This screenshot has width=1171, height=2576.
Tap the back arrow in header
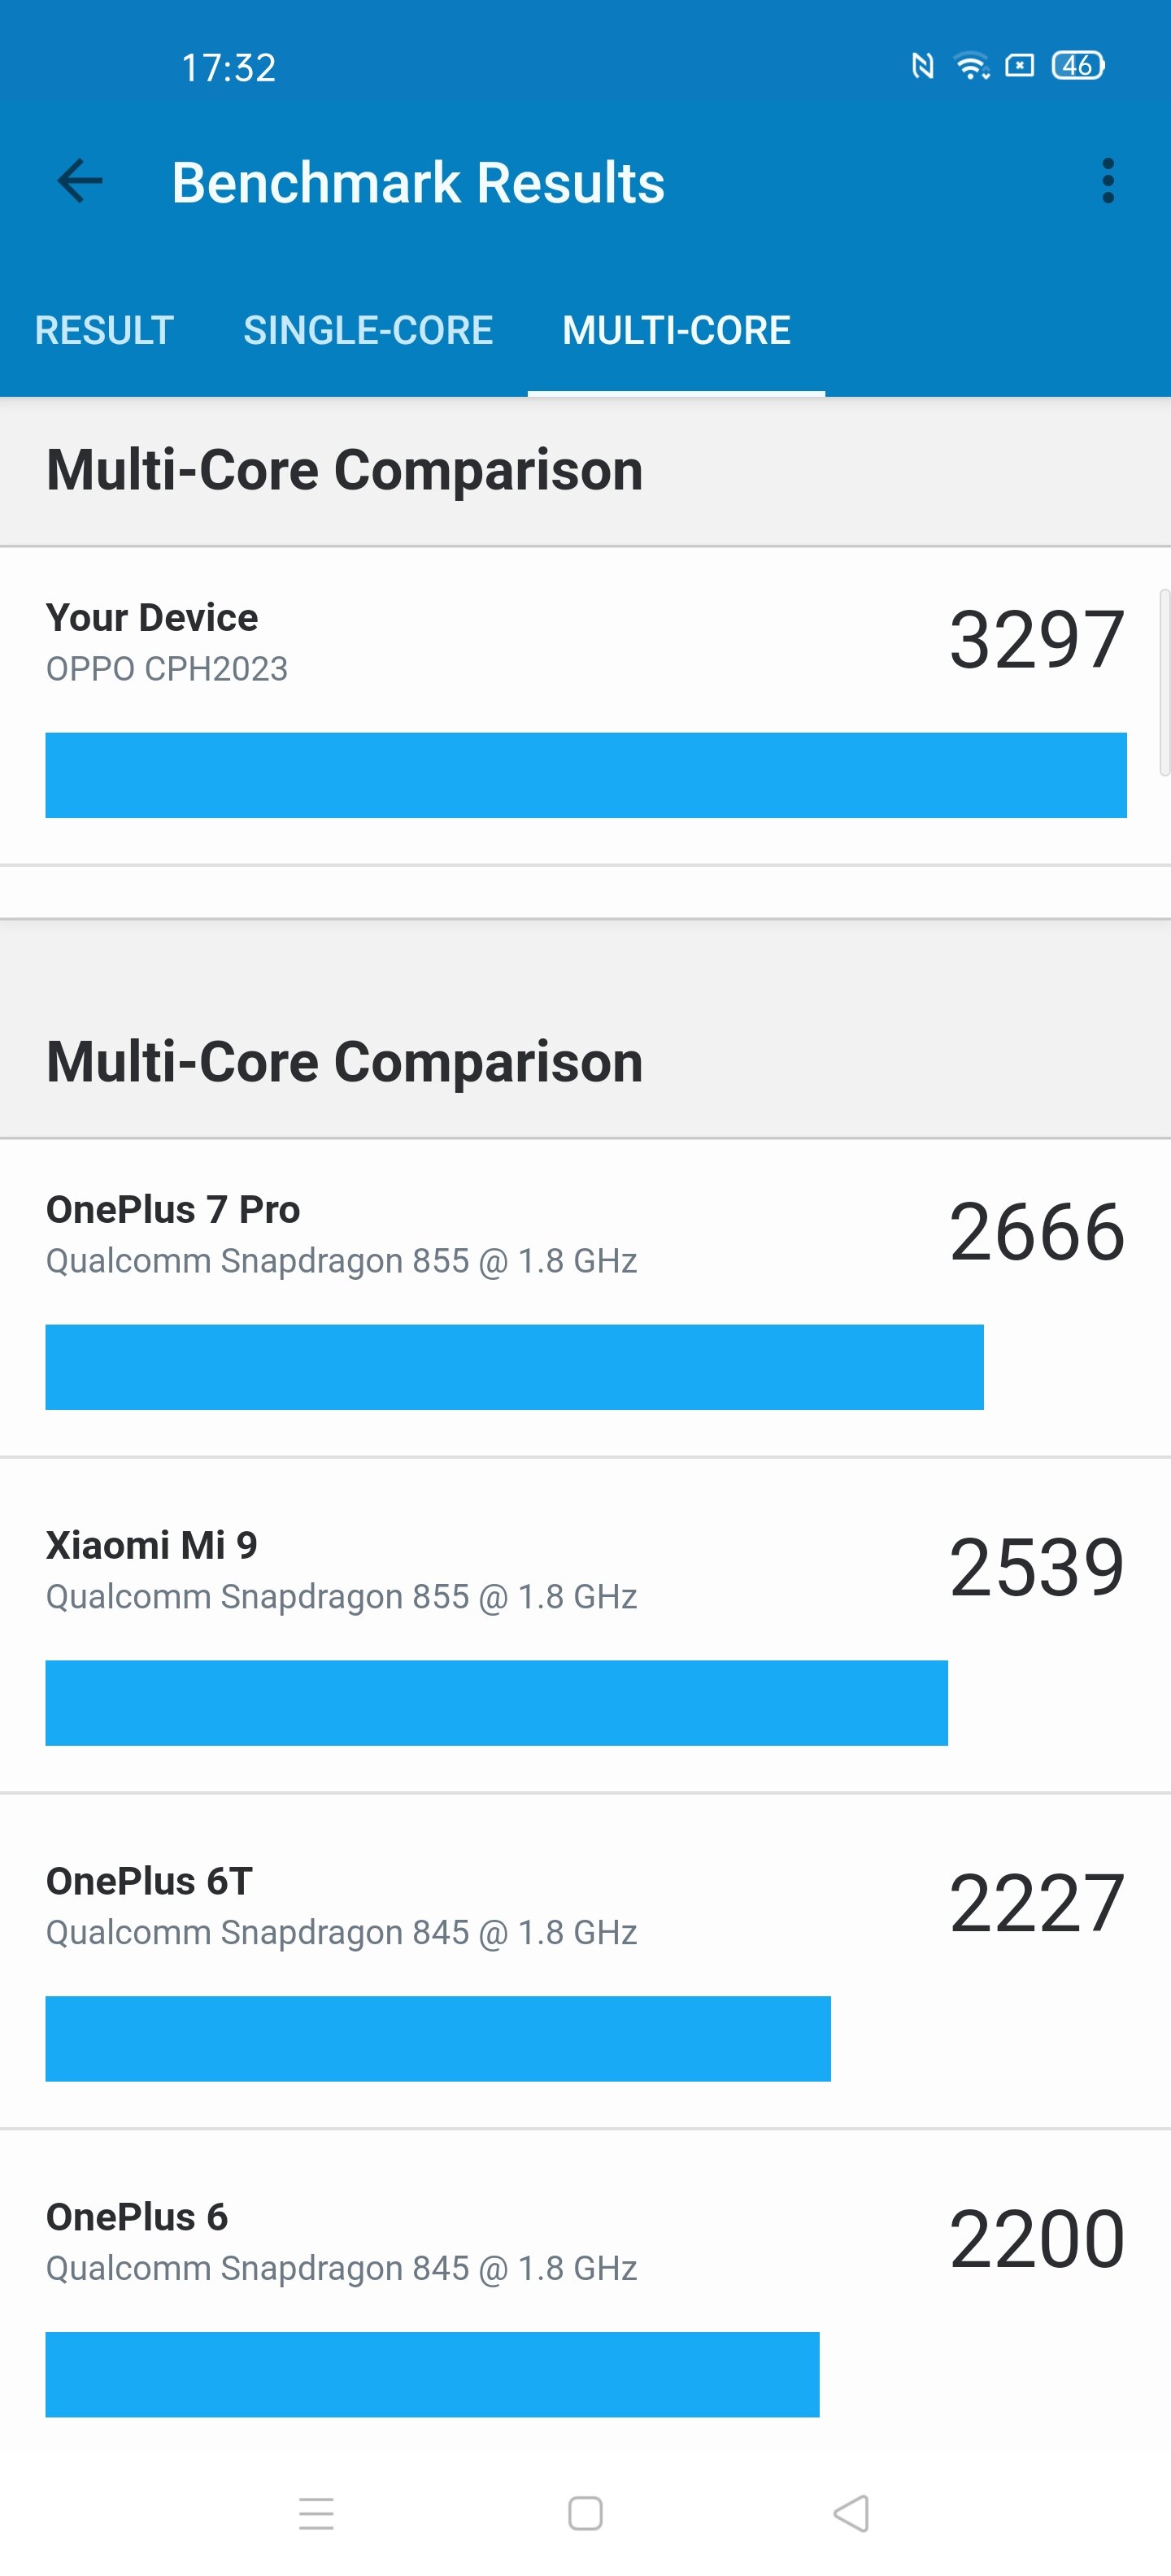click(x=80, y=181)
